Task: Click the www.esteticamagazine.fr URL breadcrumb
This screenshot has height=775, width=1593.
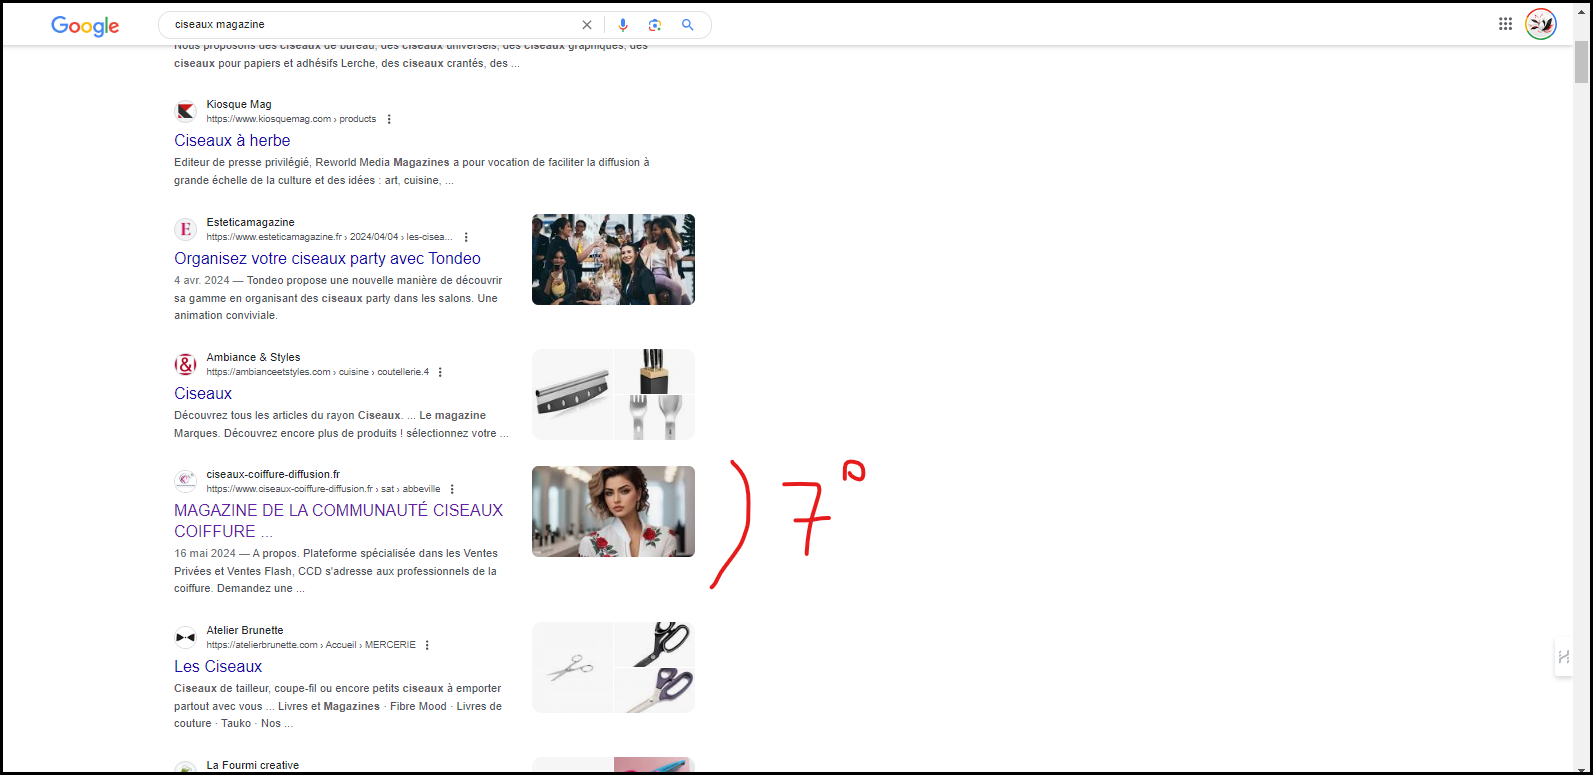Action: pos(329,237)
